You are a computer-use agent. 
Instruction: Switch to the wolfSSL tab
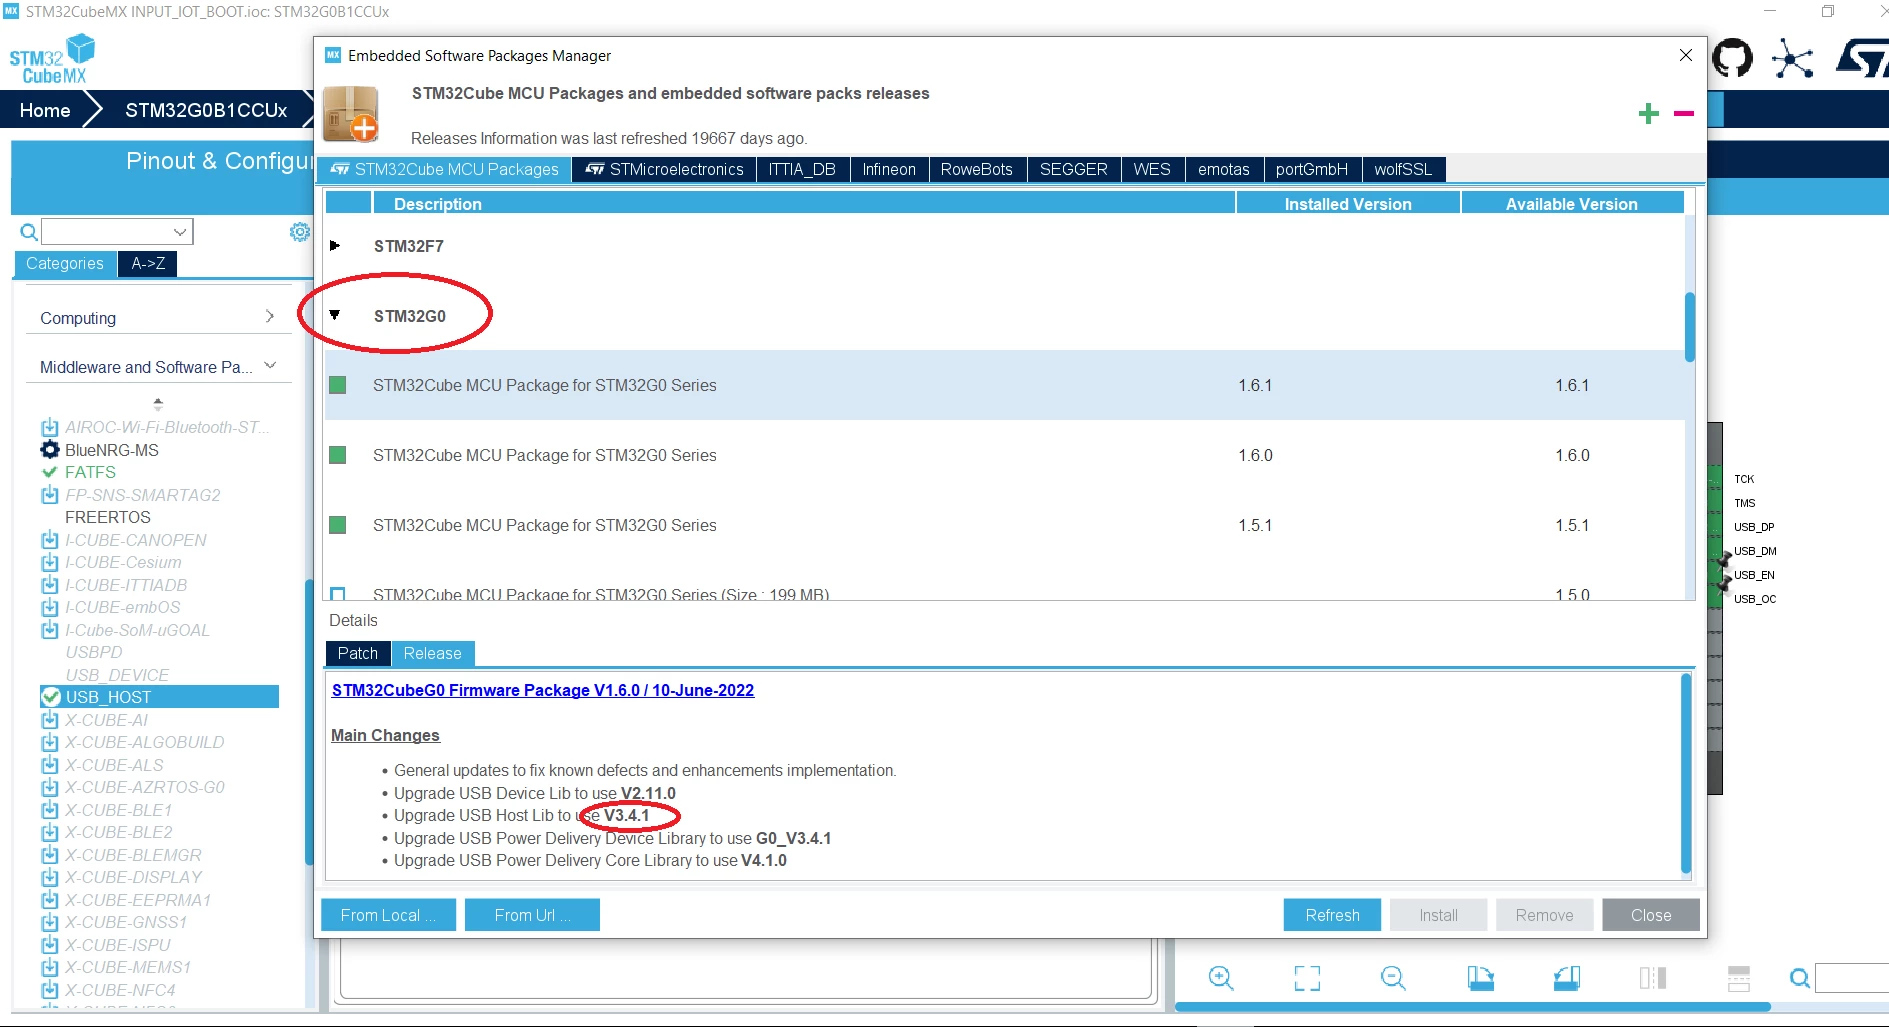click(x=1403, y=170)
